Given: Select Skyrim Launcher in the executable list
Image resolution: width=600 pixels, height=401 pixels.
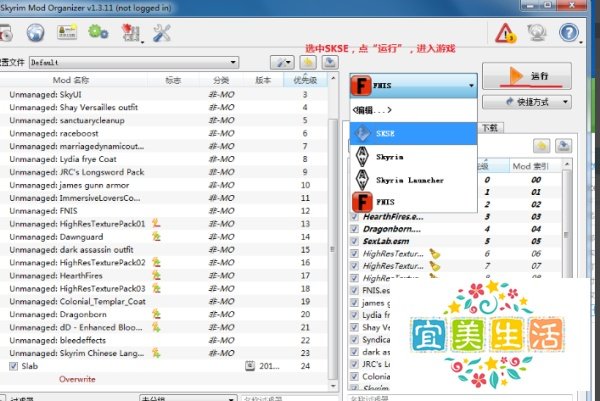Looking at the screenshot, I should coord(413,180).
